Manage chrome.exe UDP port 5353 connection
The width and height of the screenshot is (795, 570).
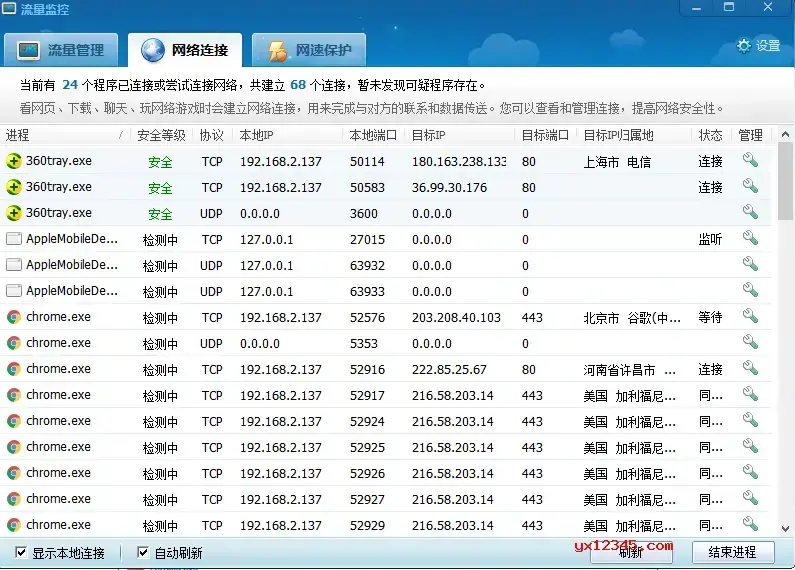click(750, 342)
